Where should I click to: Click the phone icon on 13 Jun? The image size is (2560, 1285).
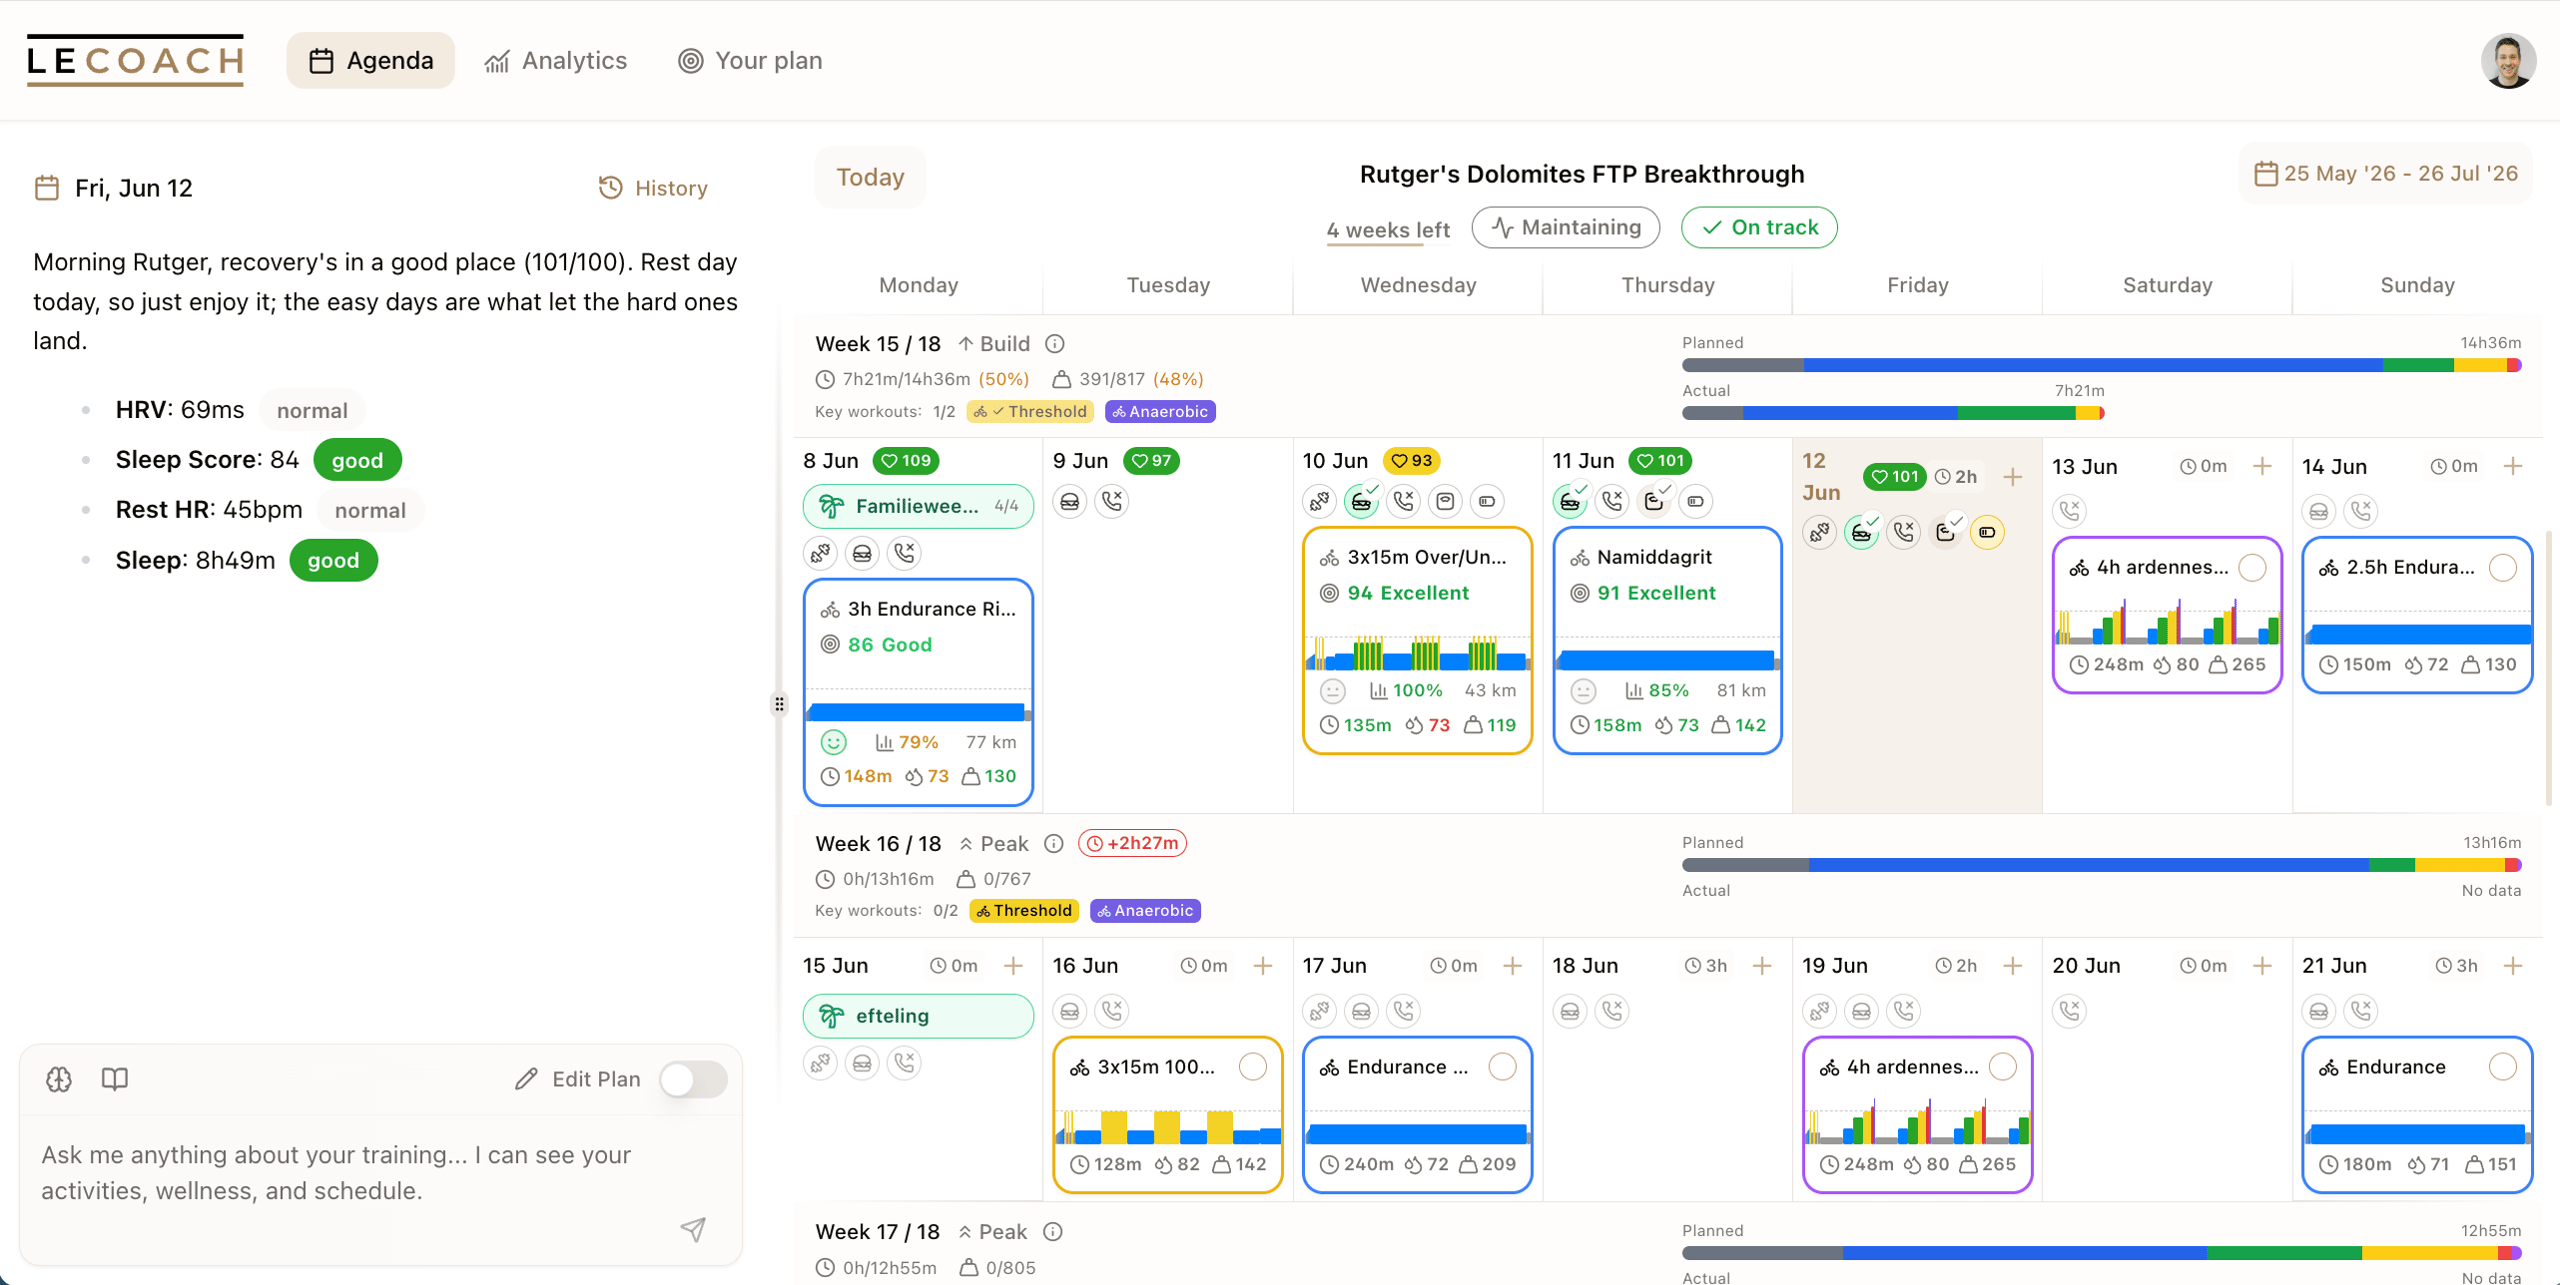click(2070, 511)
